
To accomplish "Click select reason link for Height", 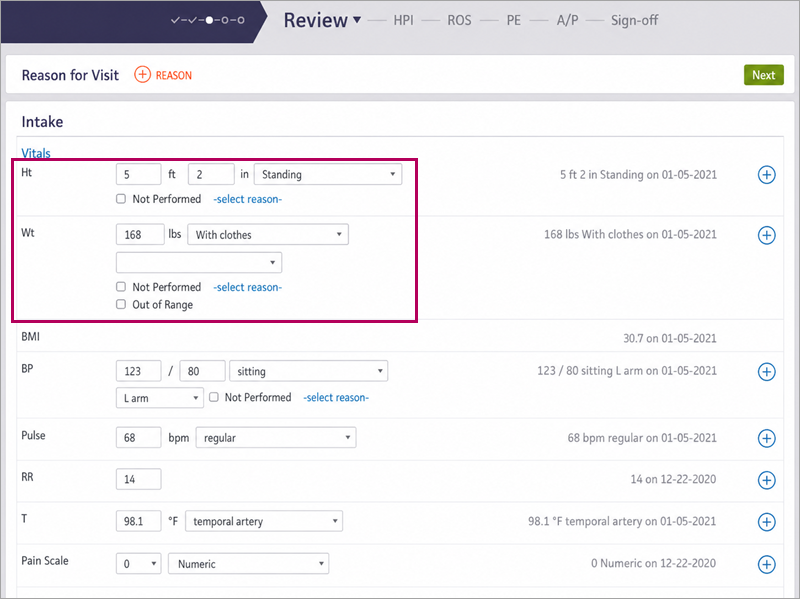I will [247, 199].
